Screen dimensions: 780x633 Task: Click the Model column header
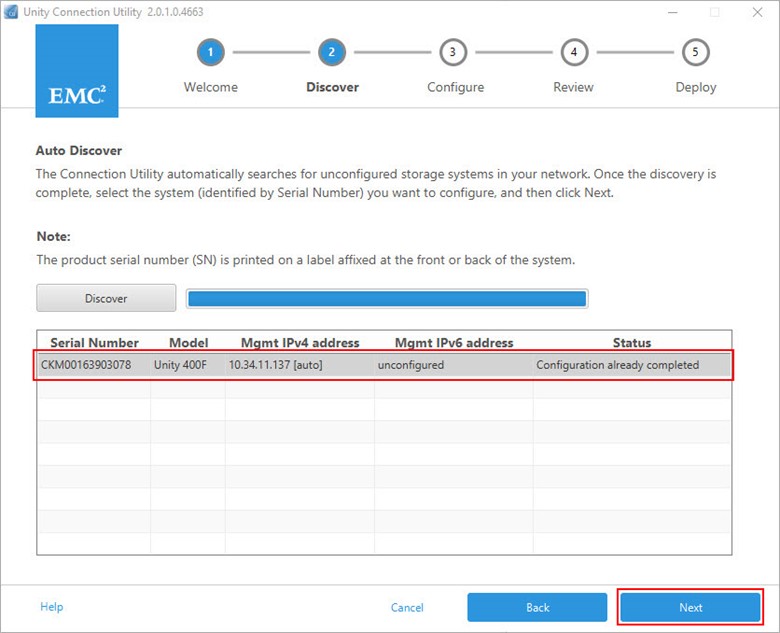click(x=189, y=342)
